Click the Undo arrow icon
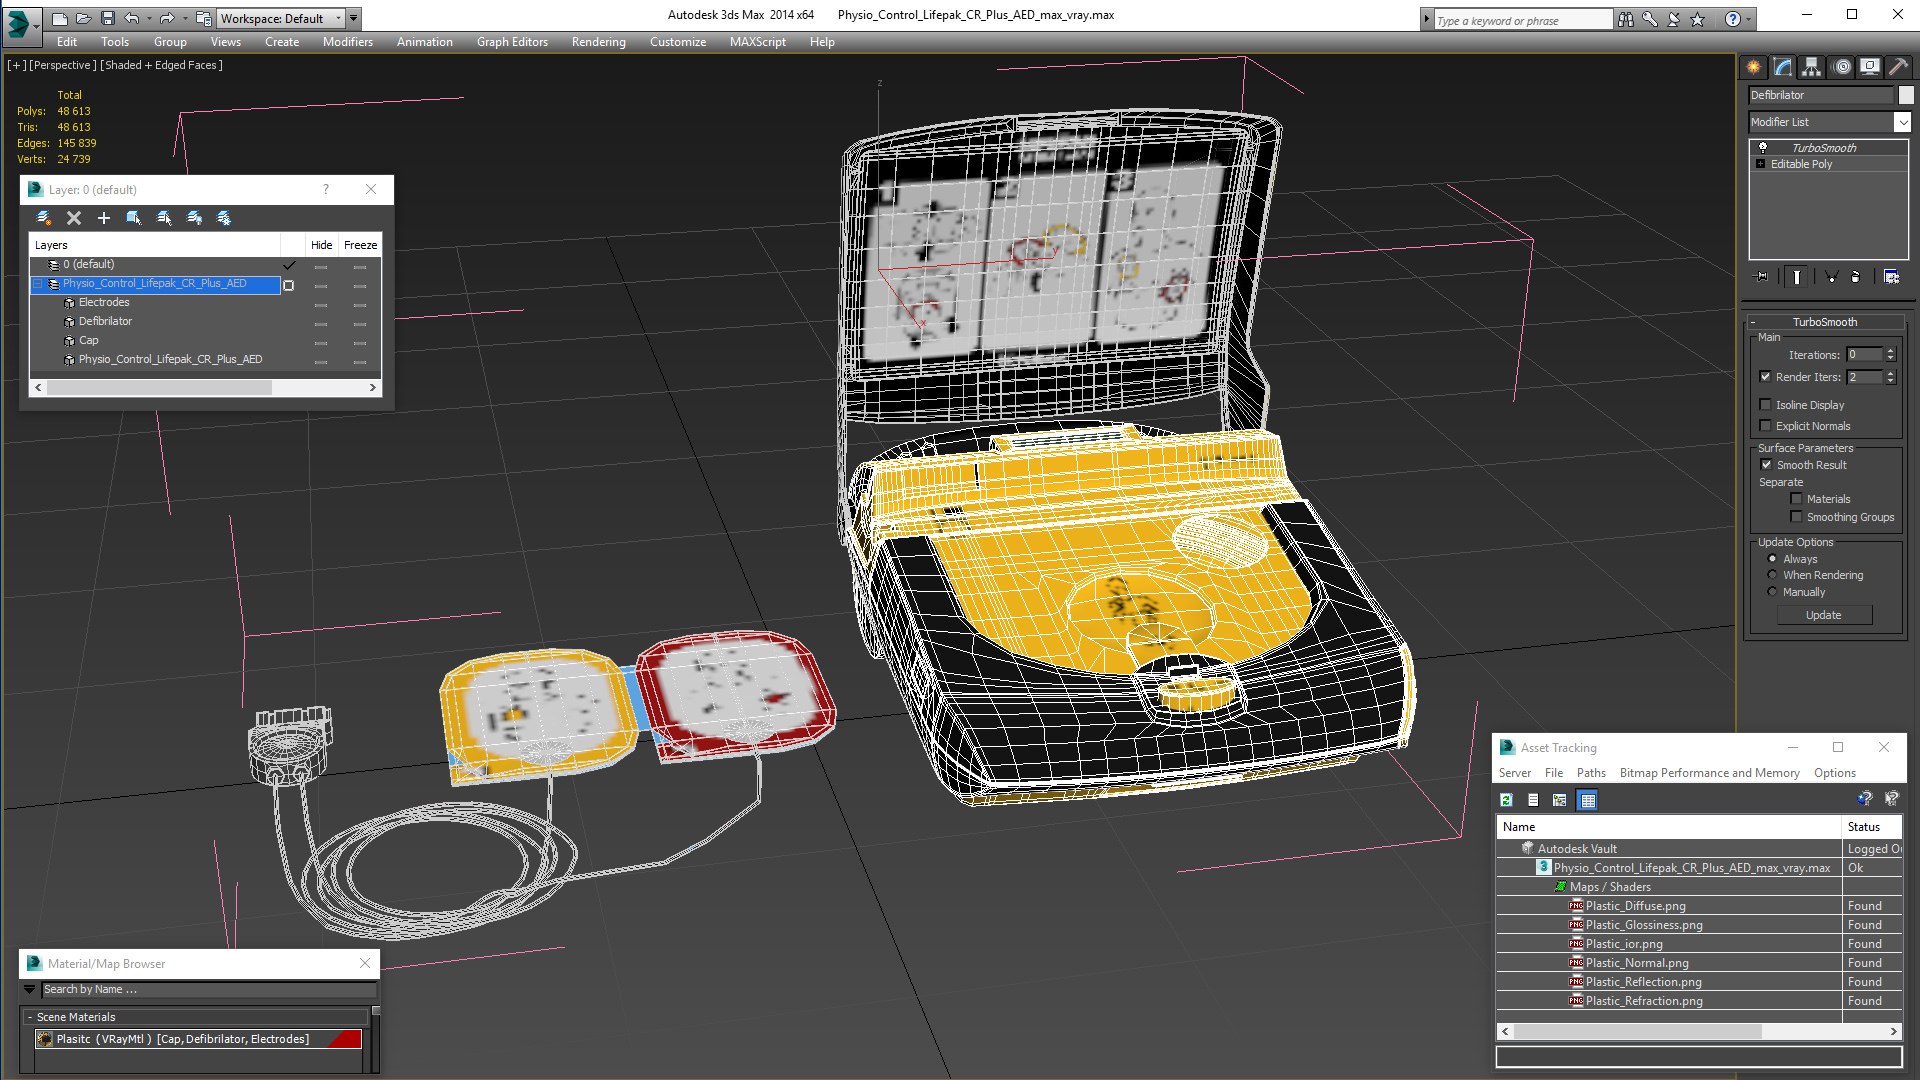 [131, 18]
